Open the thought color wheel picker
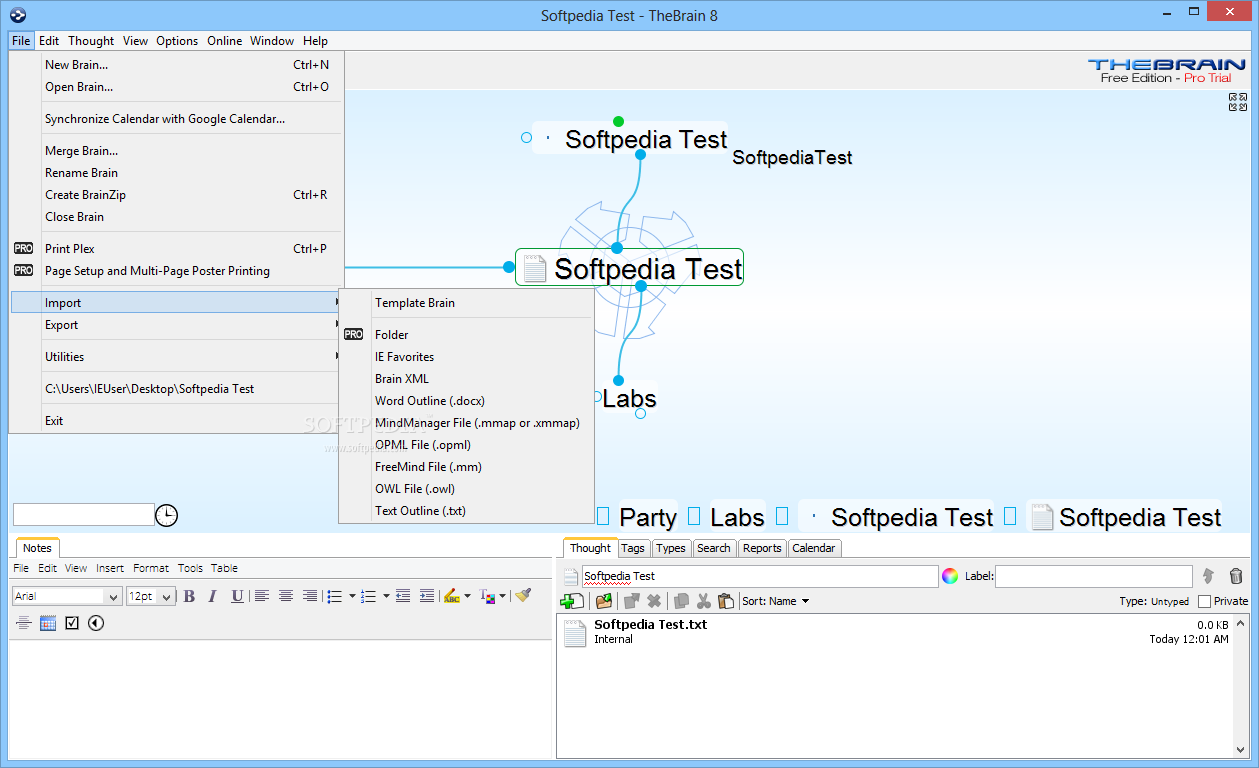The image size is (1259, 768). pyautogui.click(x=950, y=576)
